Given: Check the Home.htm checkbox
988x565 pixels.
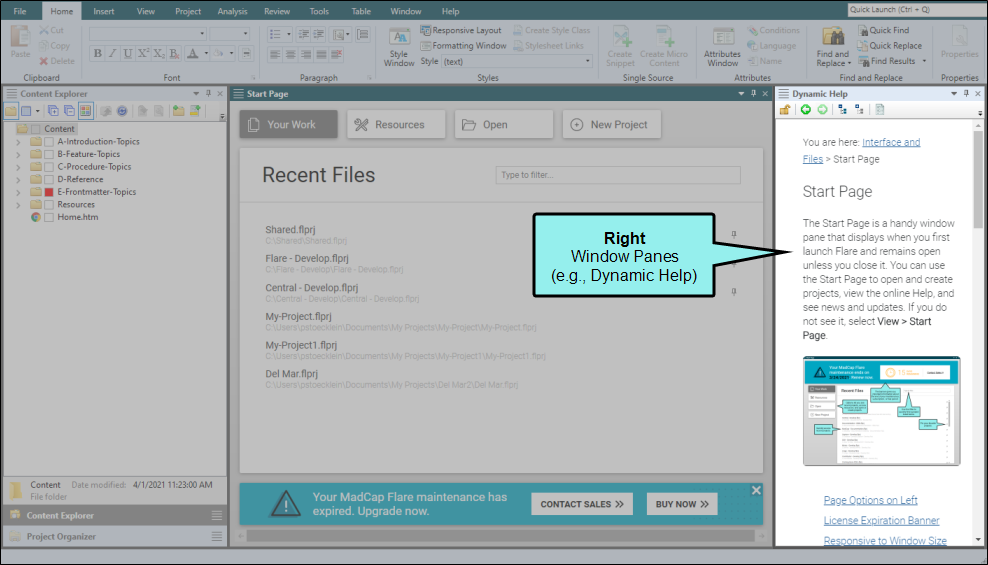Looking at the screenshot, I should pyautogui.click(x=49, y=217).
